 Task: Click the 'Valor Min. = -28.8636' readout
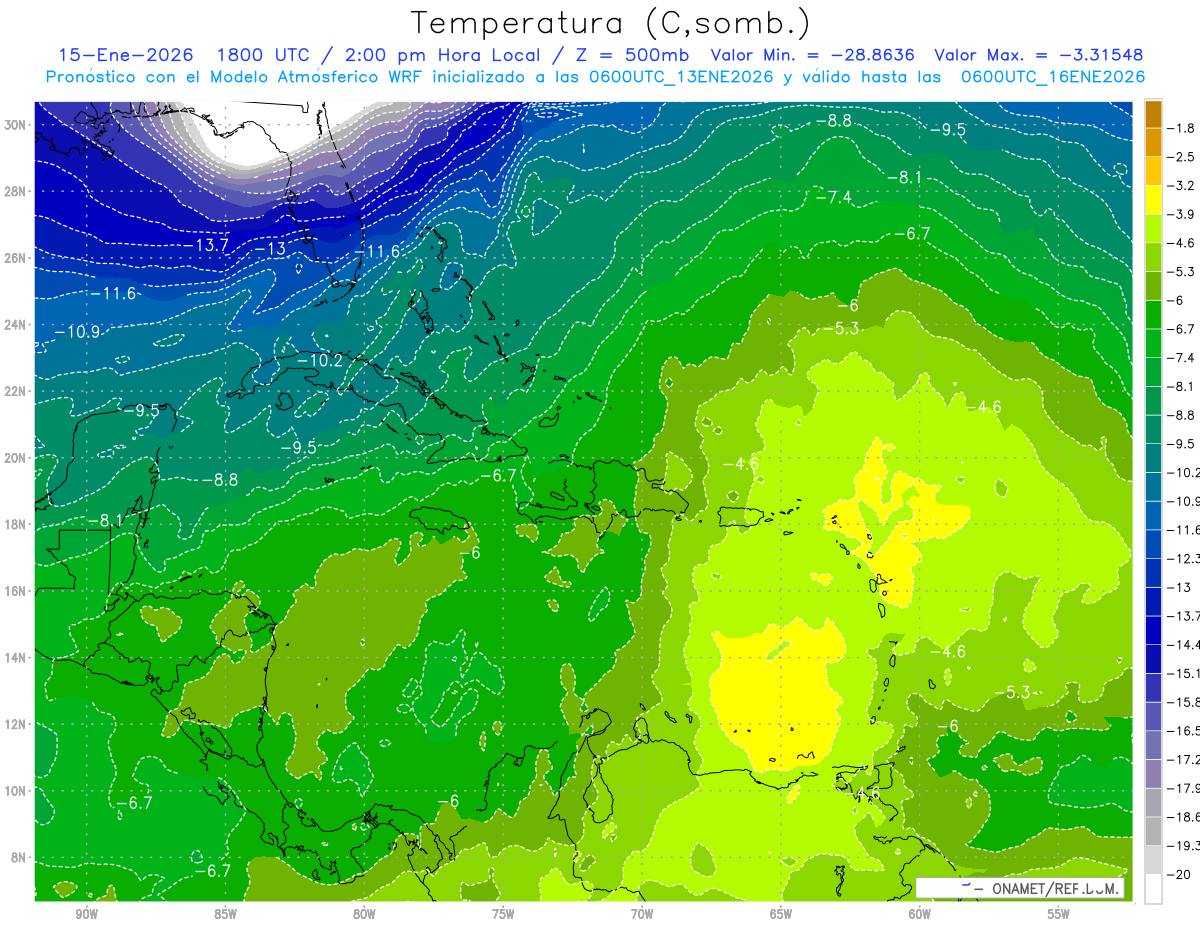[812, 55]
